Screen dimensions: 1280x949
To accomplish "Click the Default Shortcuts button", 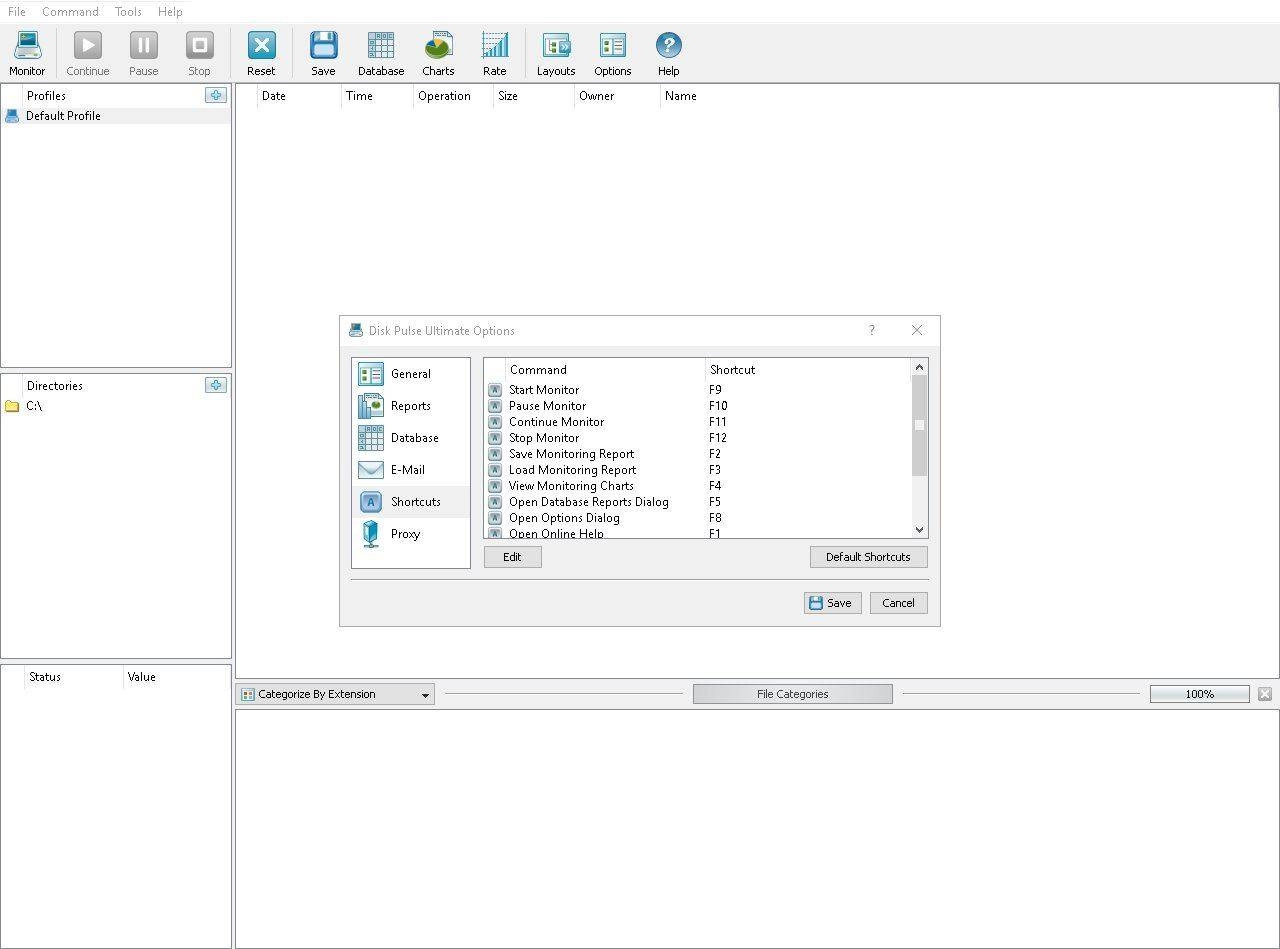I will click(868, 557).
